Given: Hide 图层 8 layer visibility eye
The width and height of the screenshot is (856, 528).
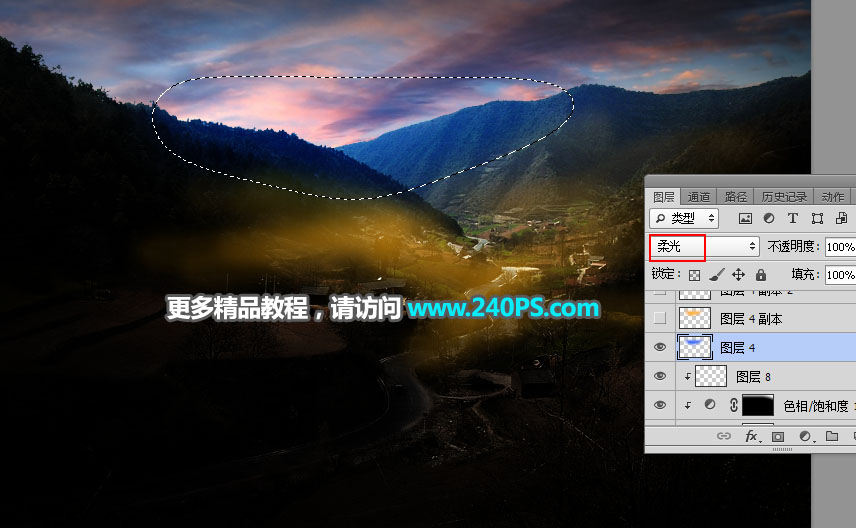Looking at the screenshot, I should 660,376.
